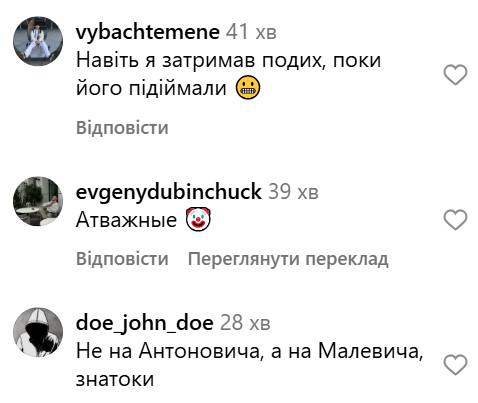Open the hooded avatar of doe_john_doe
478x403 pixels.
point(38,332)
